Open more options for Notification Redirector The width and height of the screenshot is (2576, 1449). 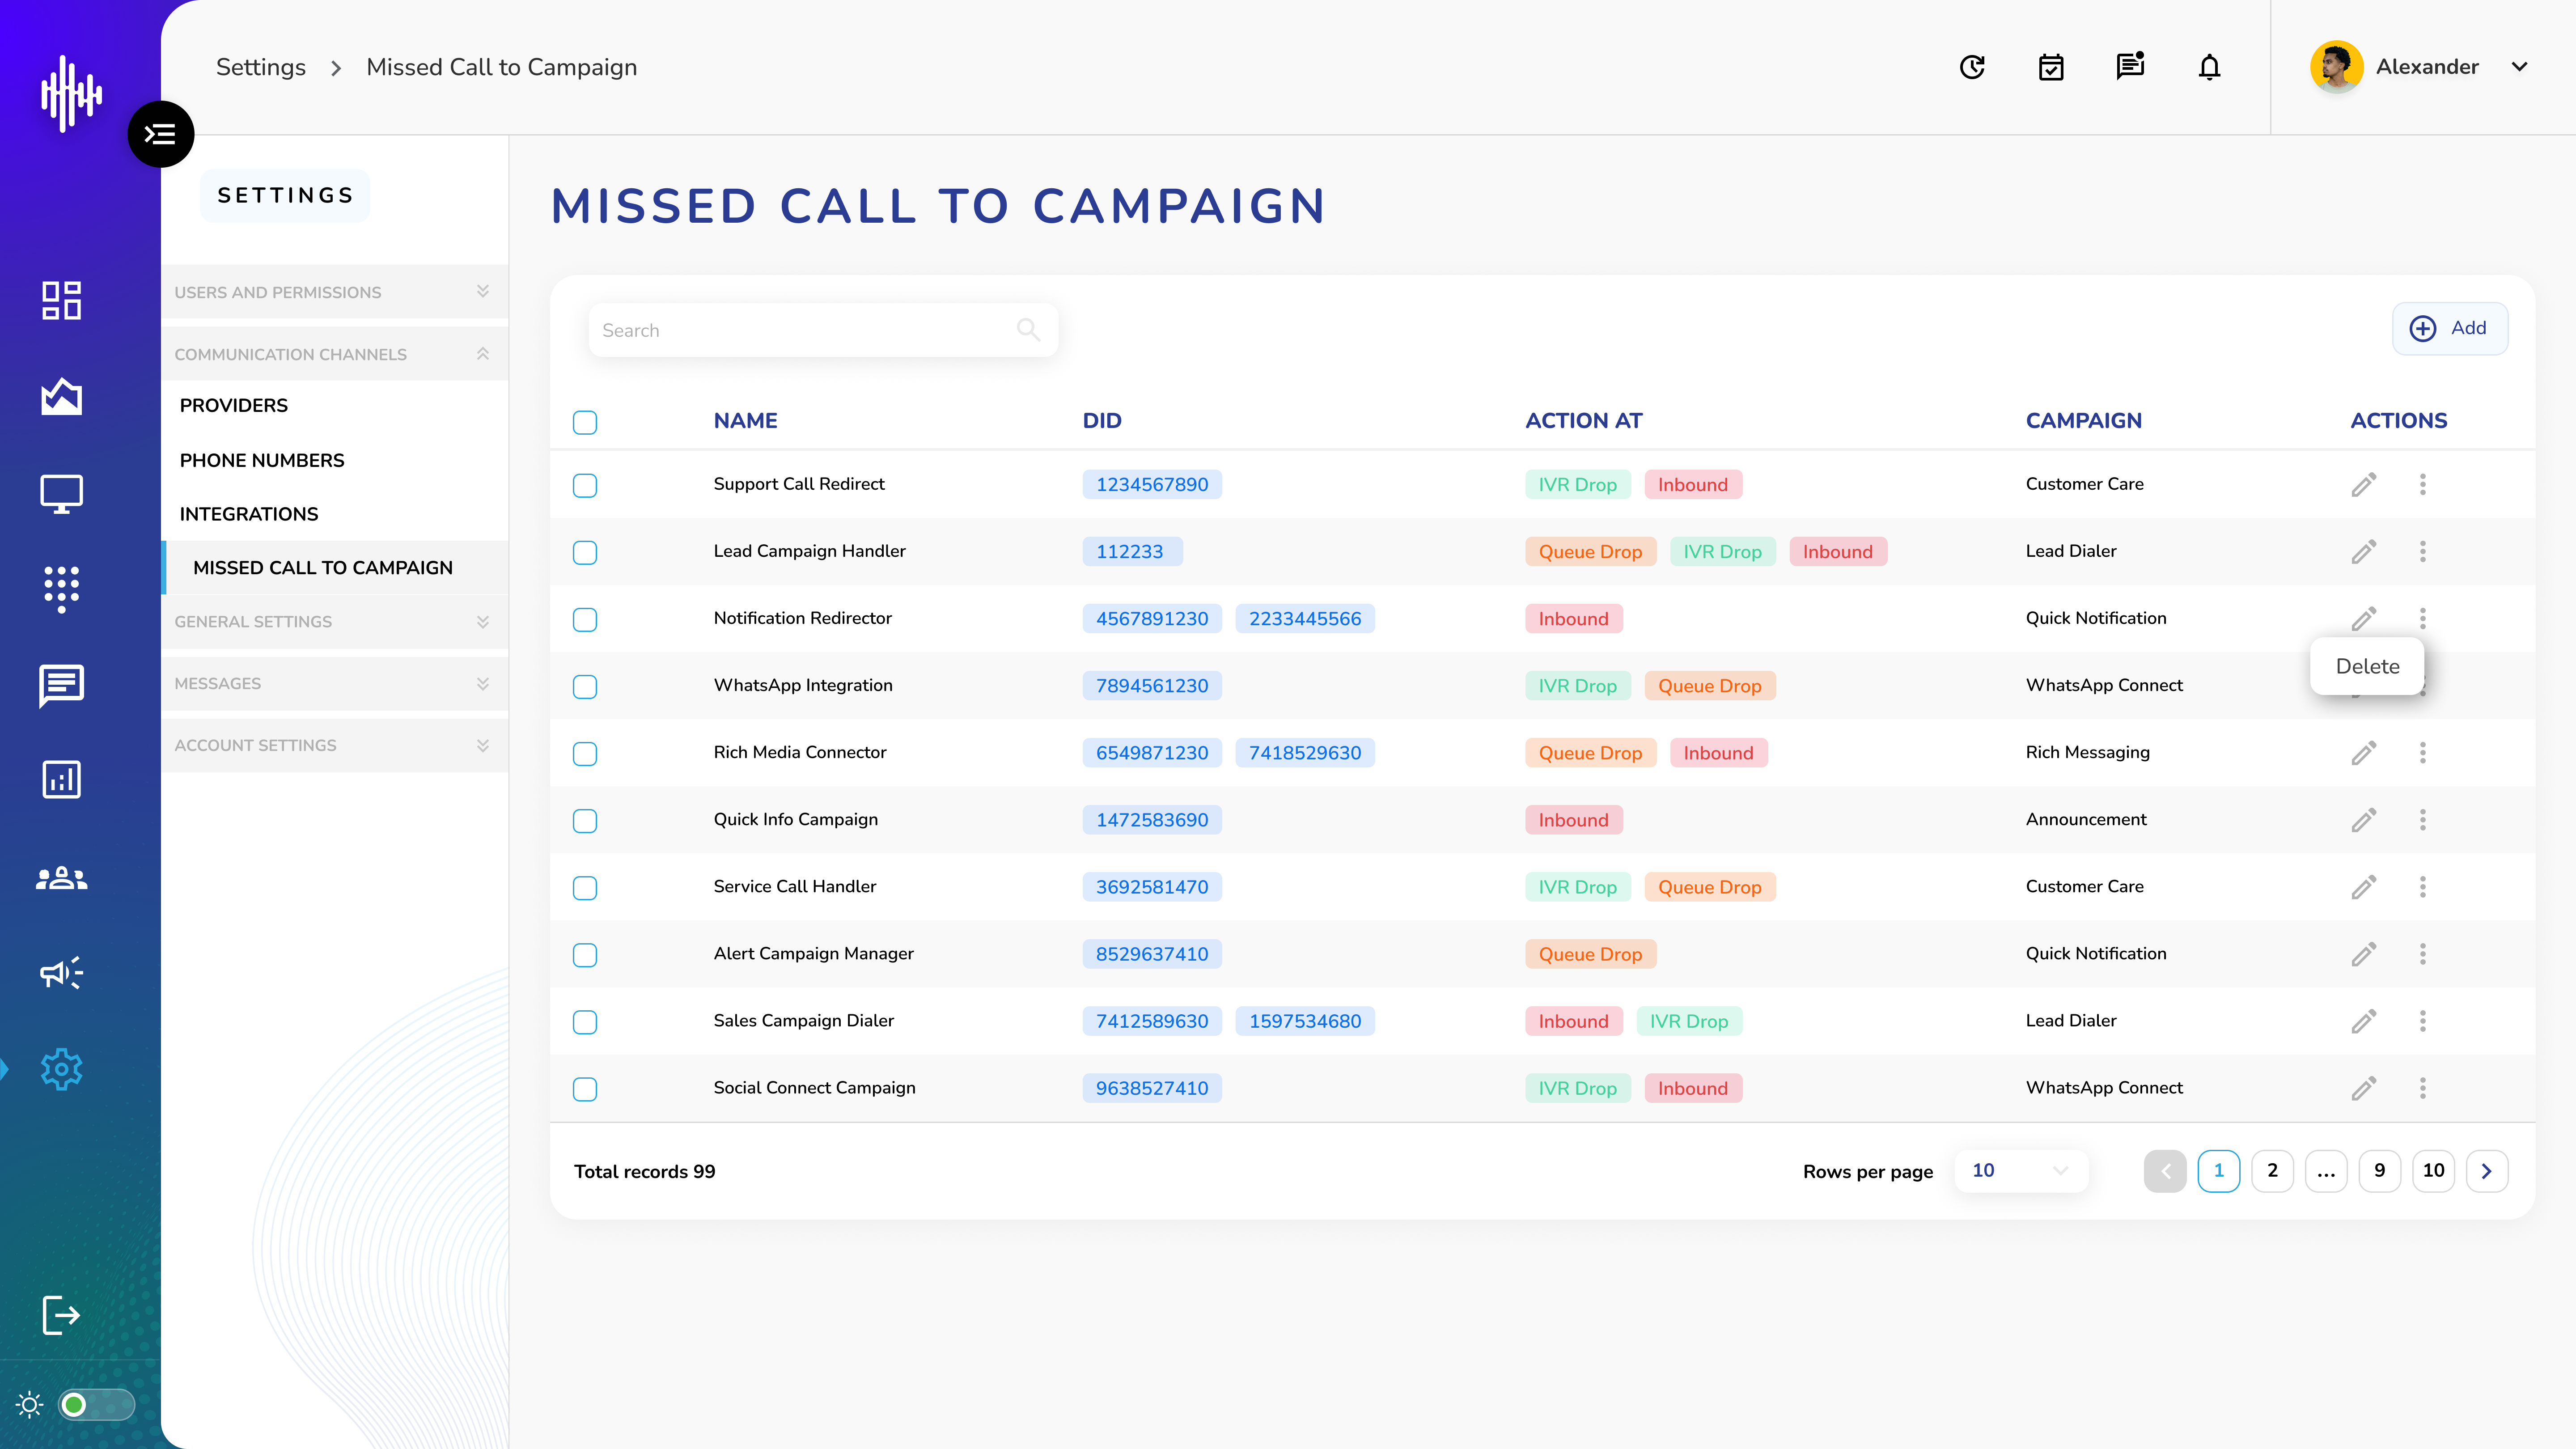click(2423, 618)
